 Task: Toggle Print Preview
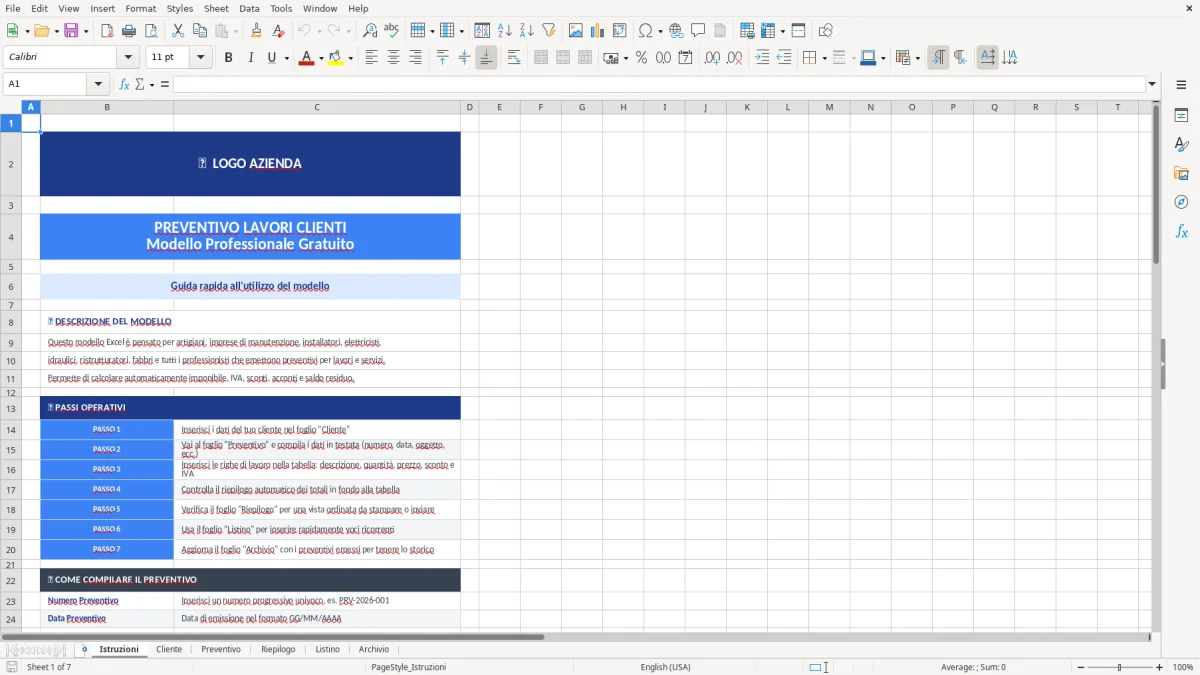click(x=151, y=31)
